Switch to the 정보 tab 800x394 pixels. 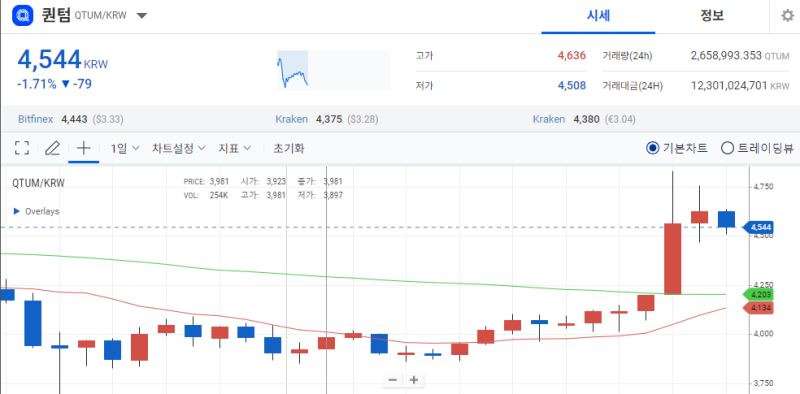tap(712, 16)
